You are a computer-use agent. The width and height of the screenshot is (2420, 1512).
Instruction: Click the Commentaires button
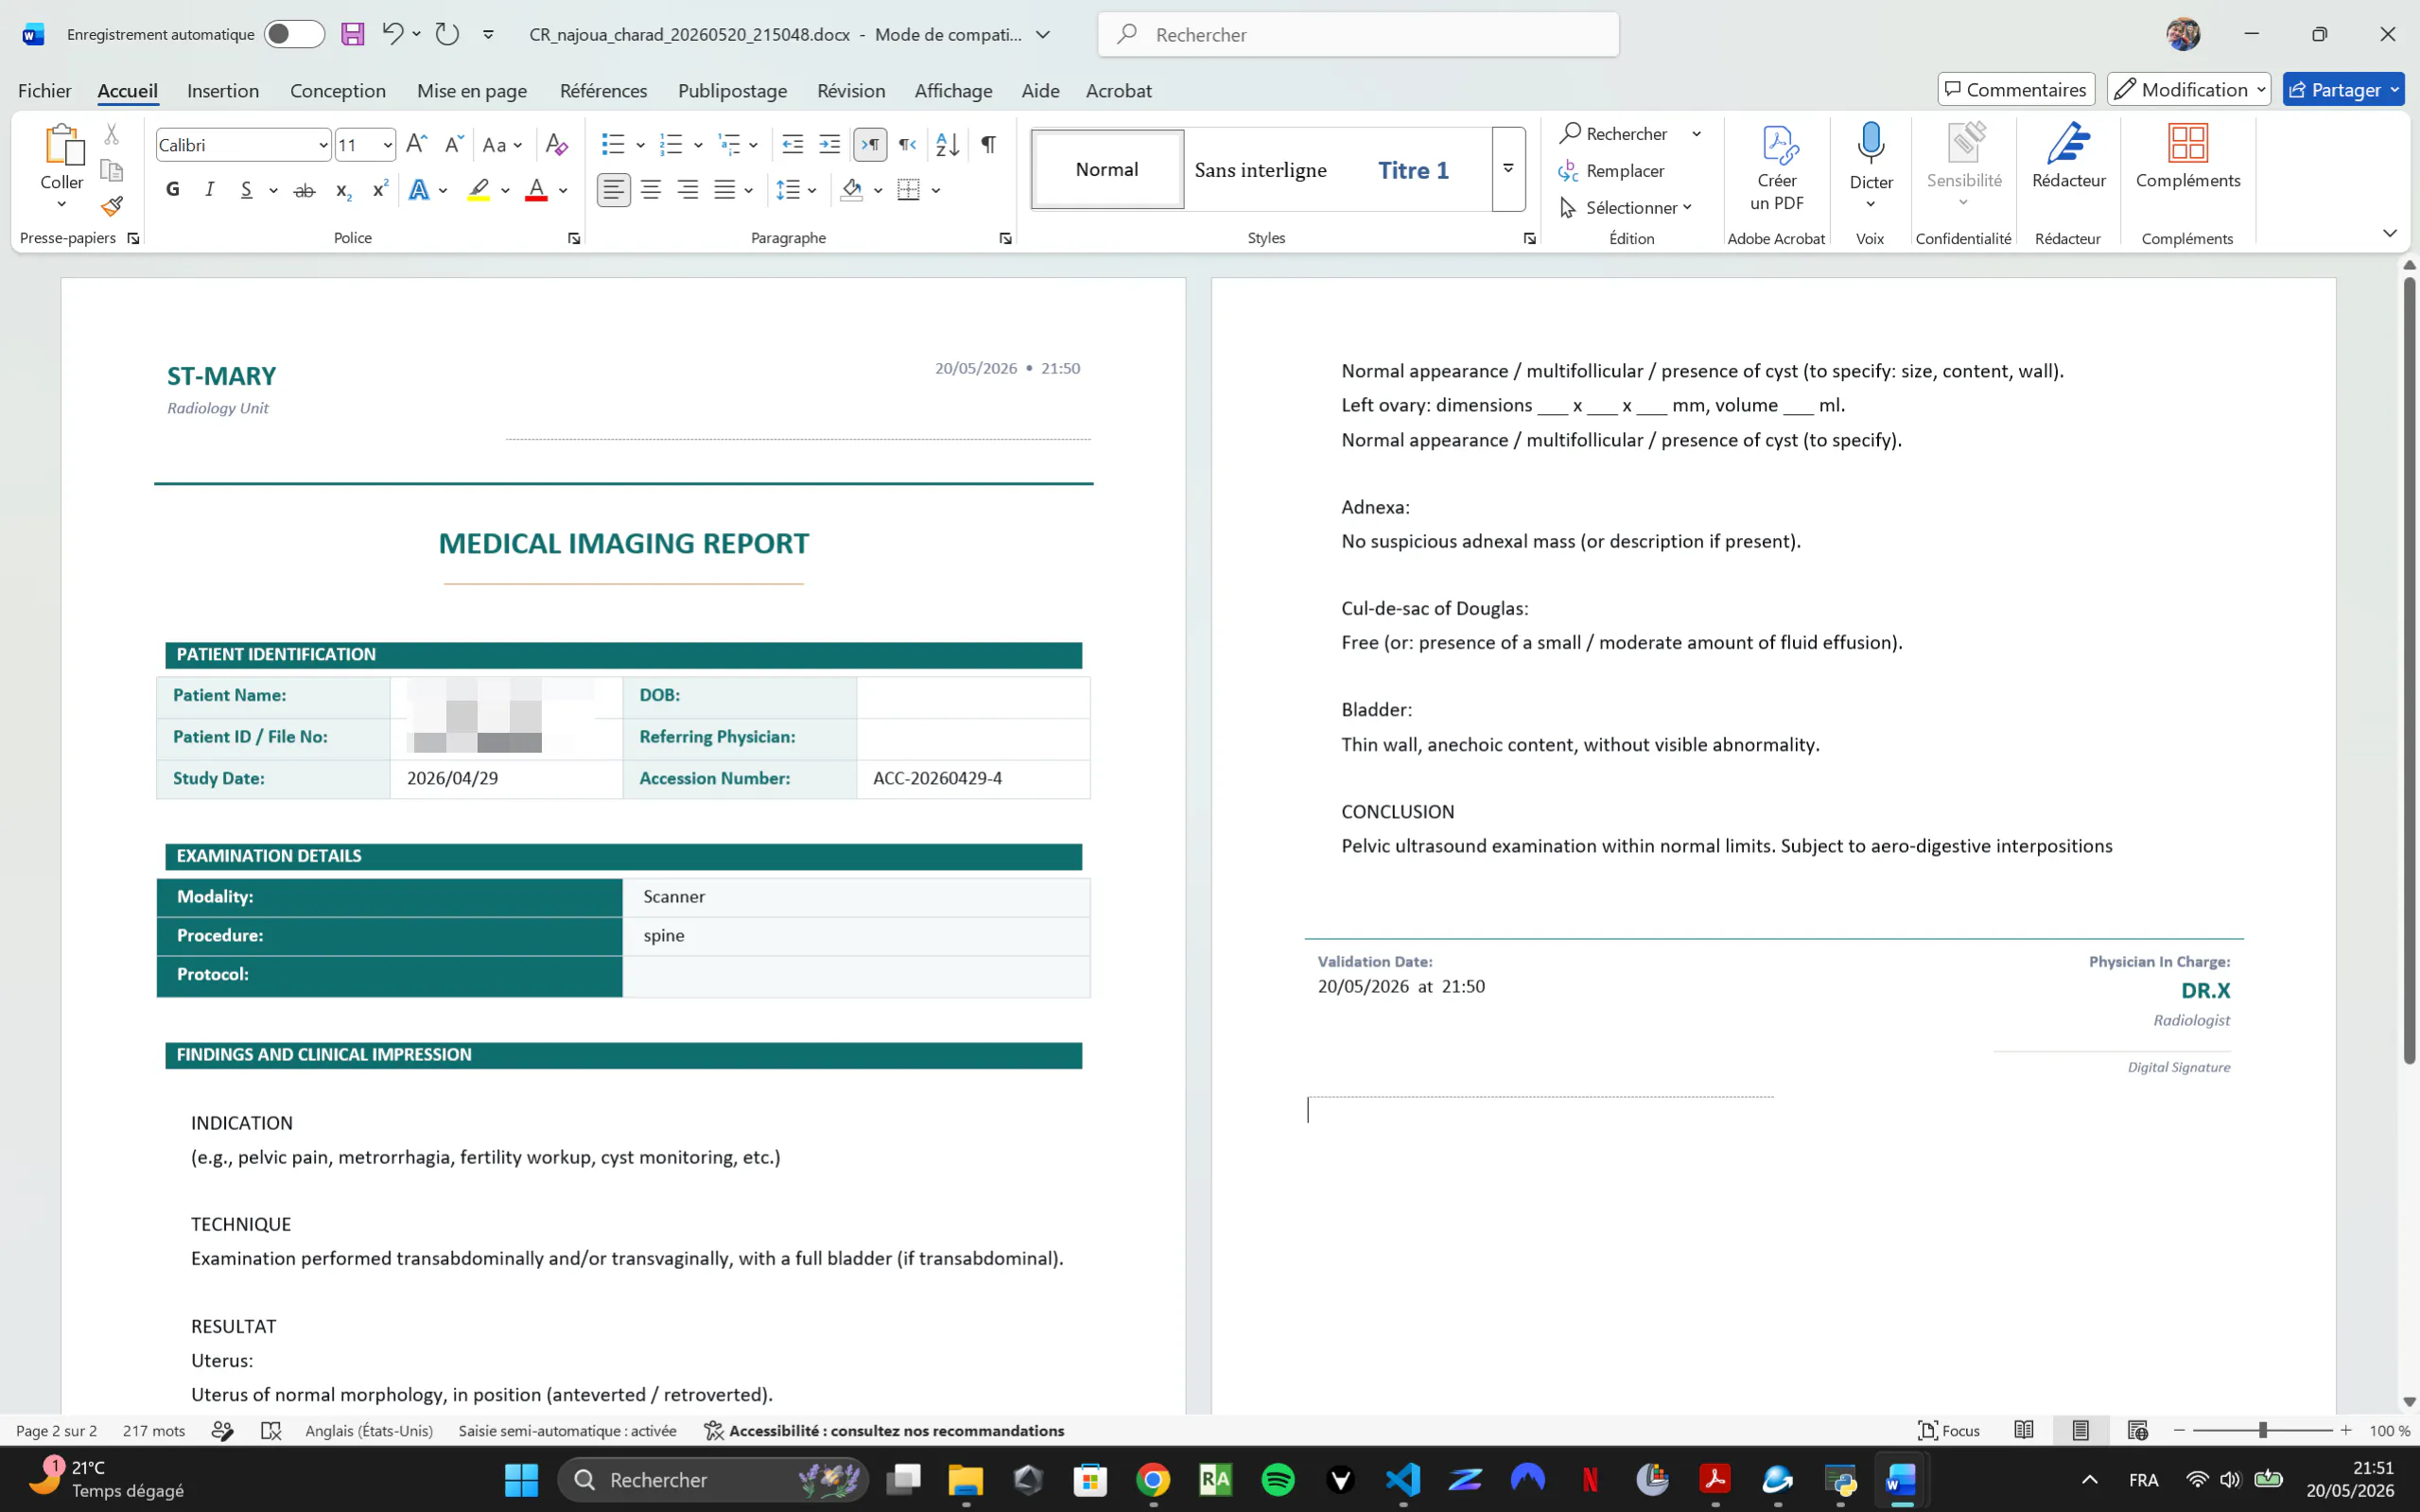pyautogui.click(x=2016, y=90)
